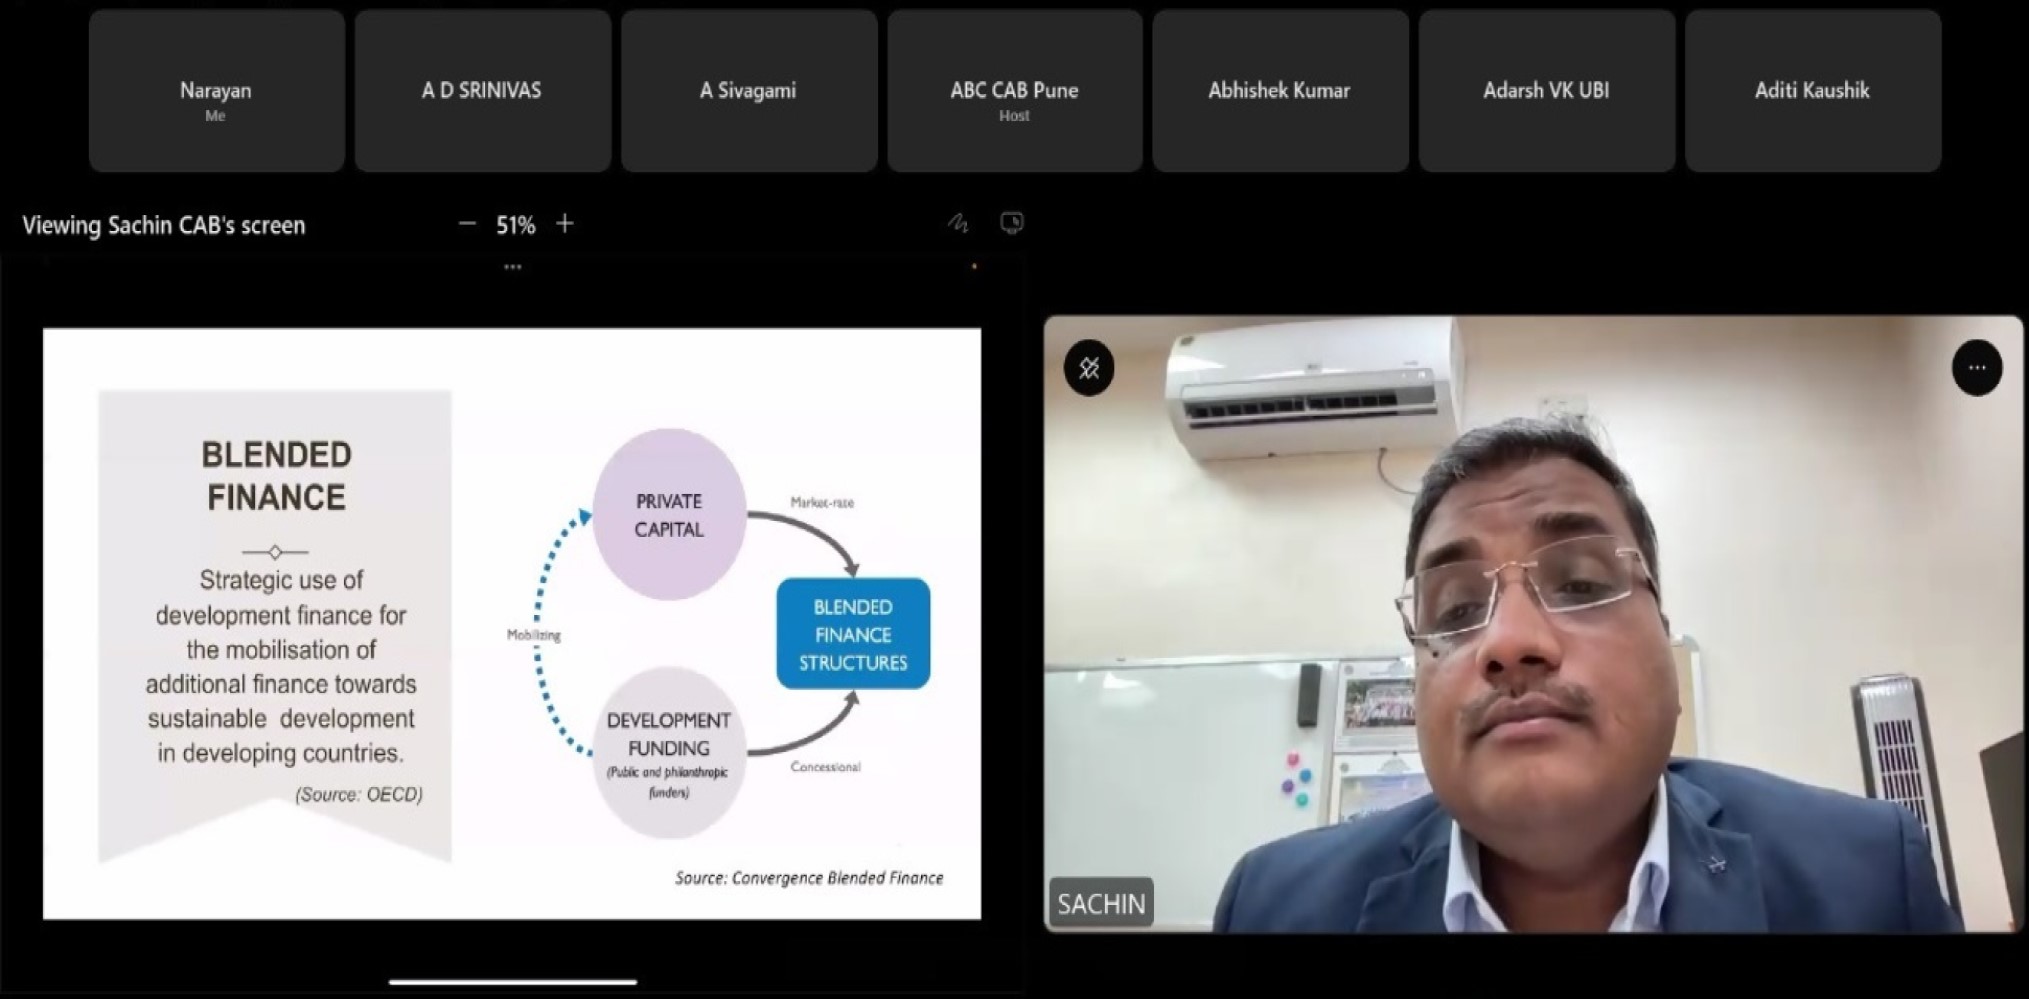Open more options on Sachin's video
This screenshot has width=2029, height=999.
(1976, 368)
